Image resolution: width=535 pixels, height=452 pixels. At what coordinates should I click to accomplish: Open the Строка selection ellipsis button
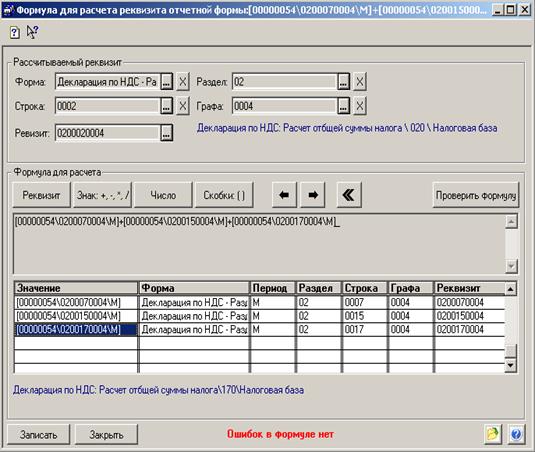[x=167, y=106]
